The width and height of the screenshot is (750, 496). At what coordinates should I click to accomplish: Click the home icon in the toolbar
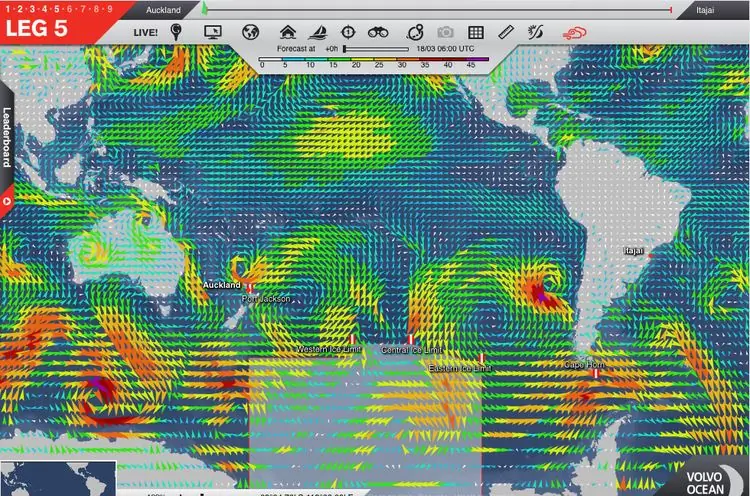(x=287, y=32)
